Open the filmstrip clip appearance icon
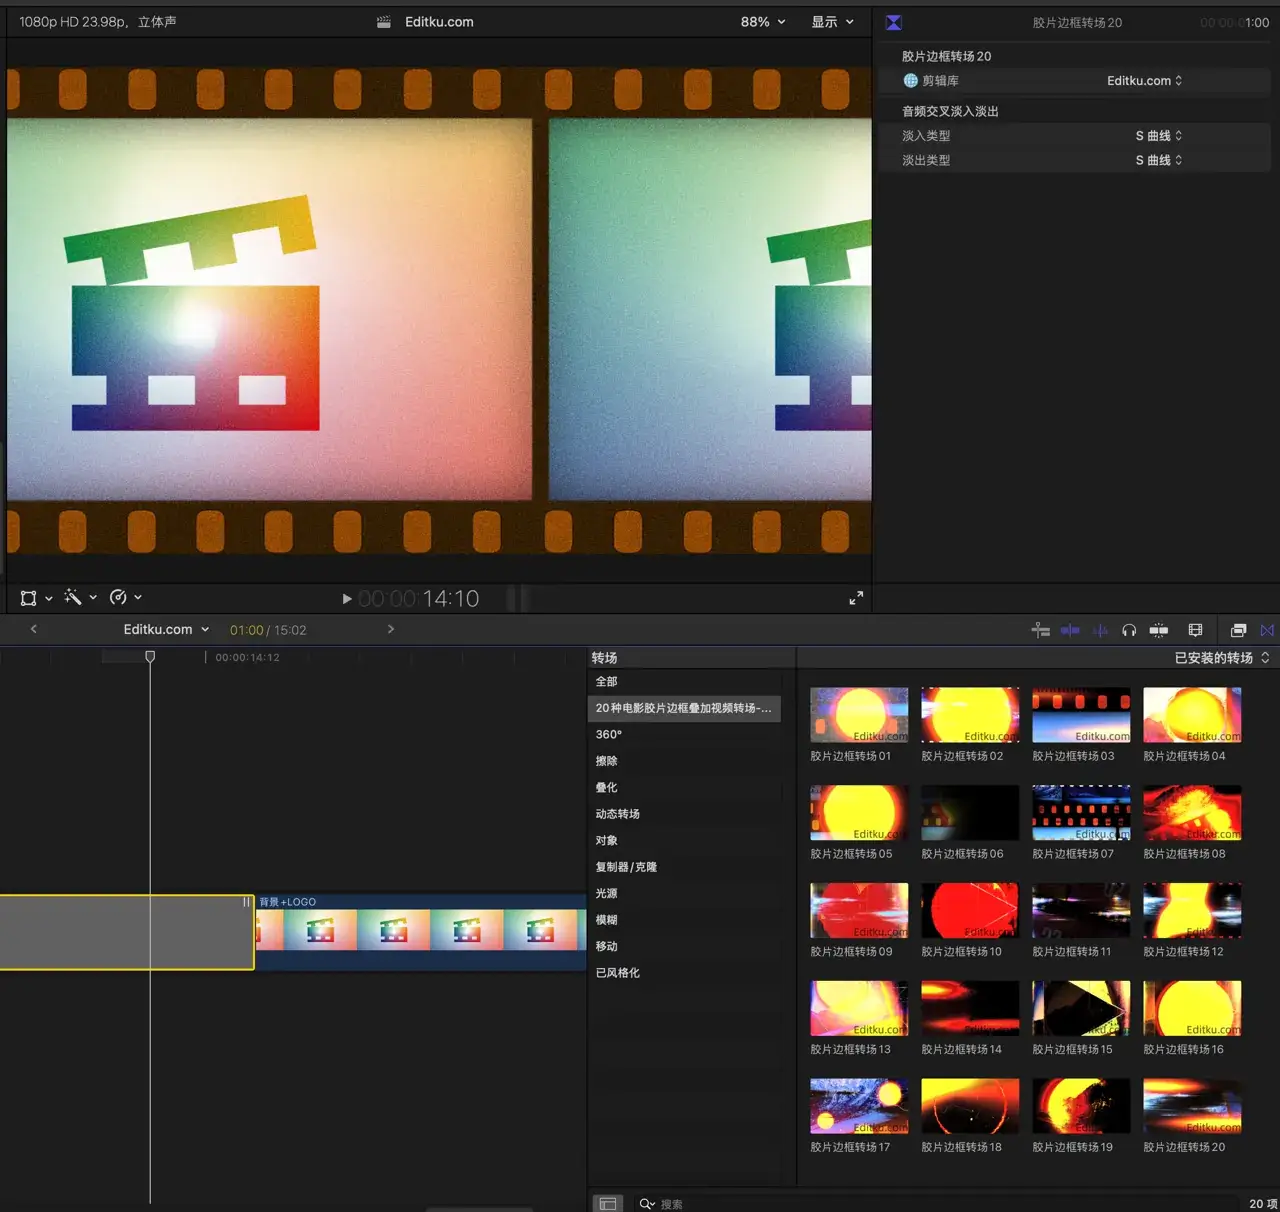The height and width of the screenshot is (1212, 1280). tap(1195, 630)
